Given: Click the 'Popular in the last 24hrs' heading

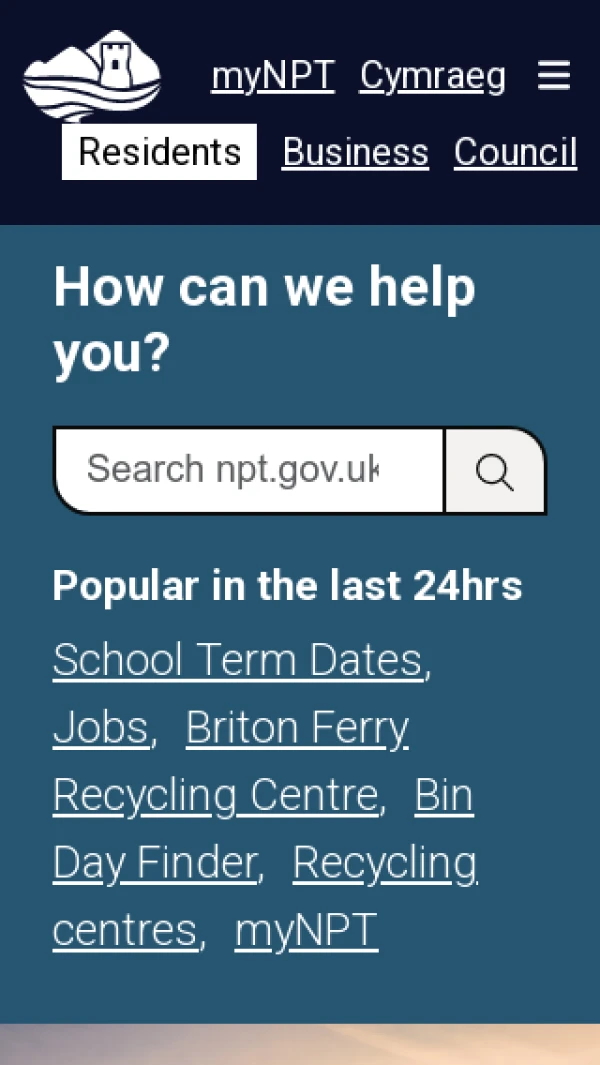Looking at the screenshot, I should pos(287,585).
